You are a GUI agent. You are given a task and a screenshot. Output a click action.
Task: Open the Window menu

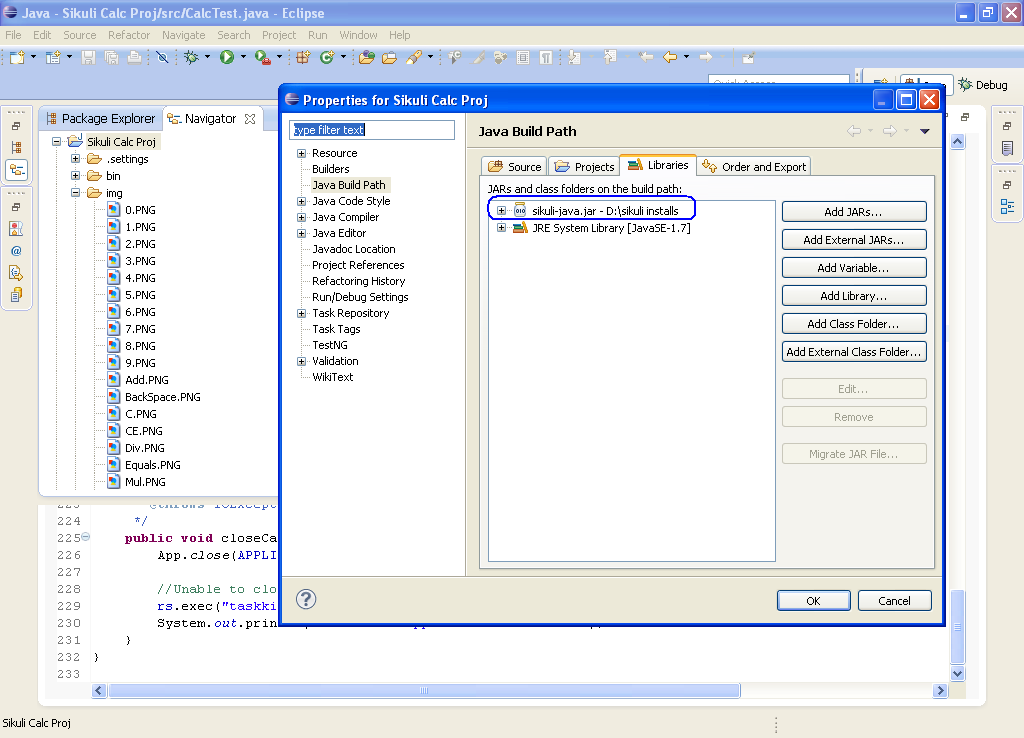click(358, 34)
